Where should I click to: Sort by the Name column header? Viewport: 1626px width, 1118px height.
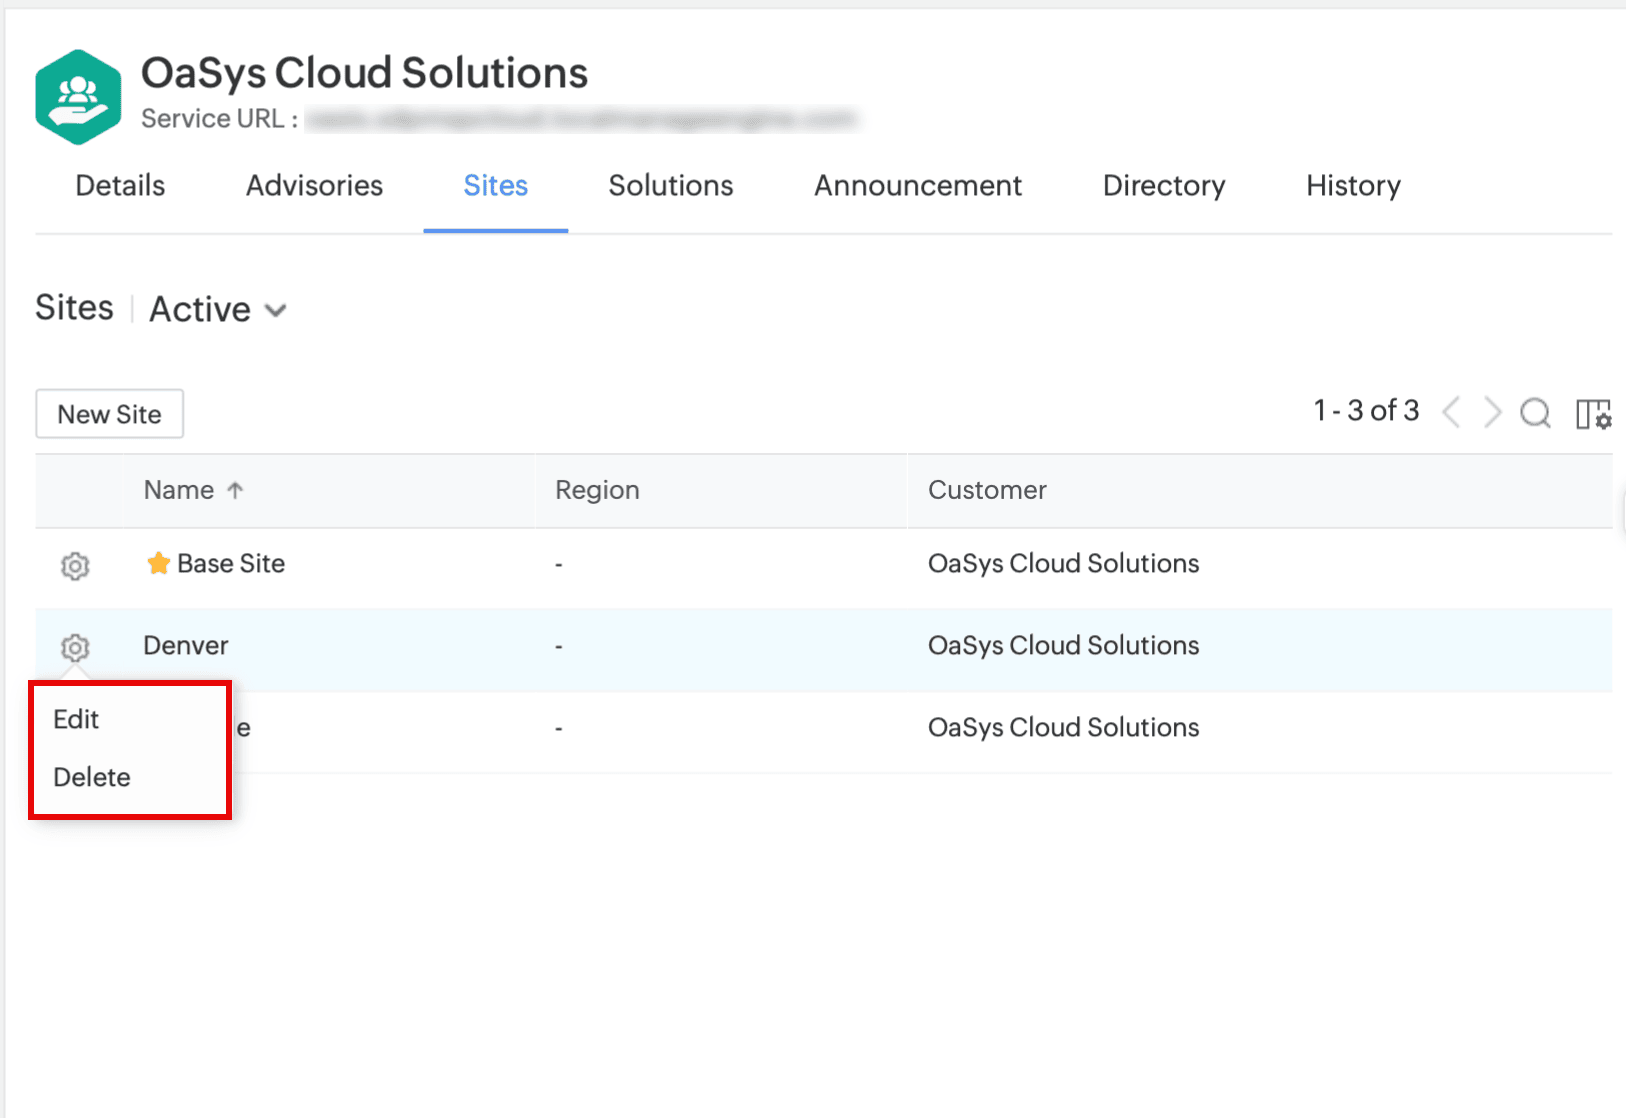[x=179, y=490]
